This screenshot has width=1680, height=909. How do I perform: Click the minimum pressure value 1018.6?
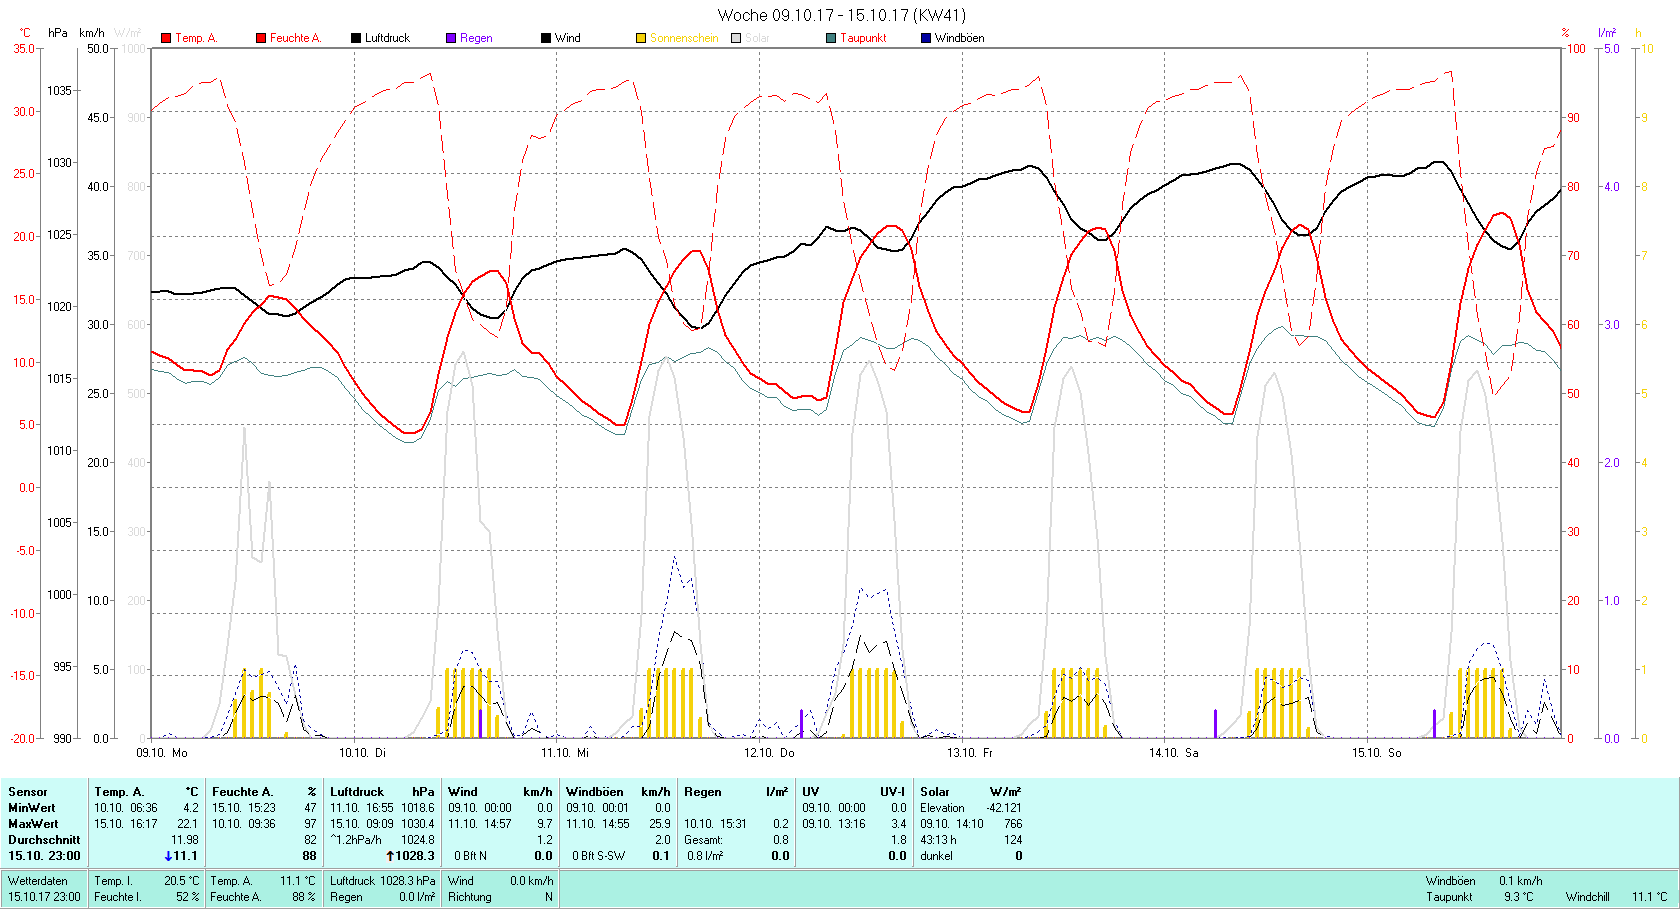click(418, 807)
